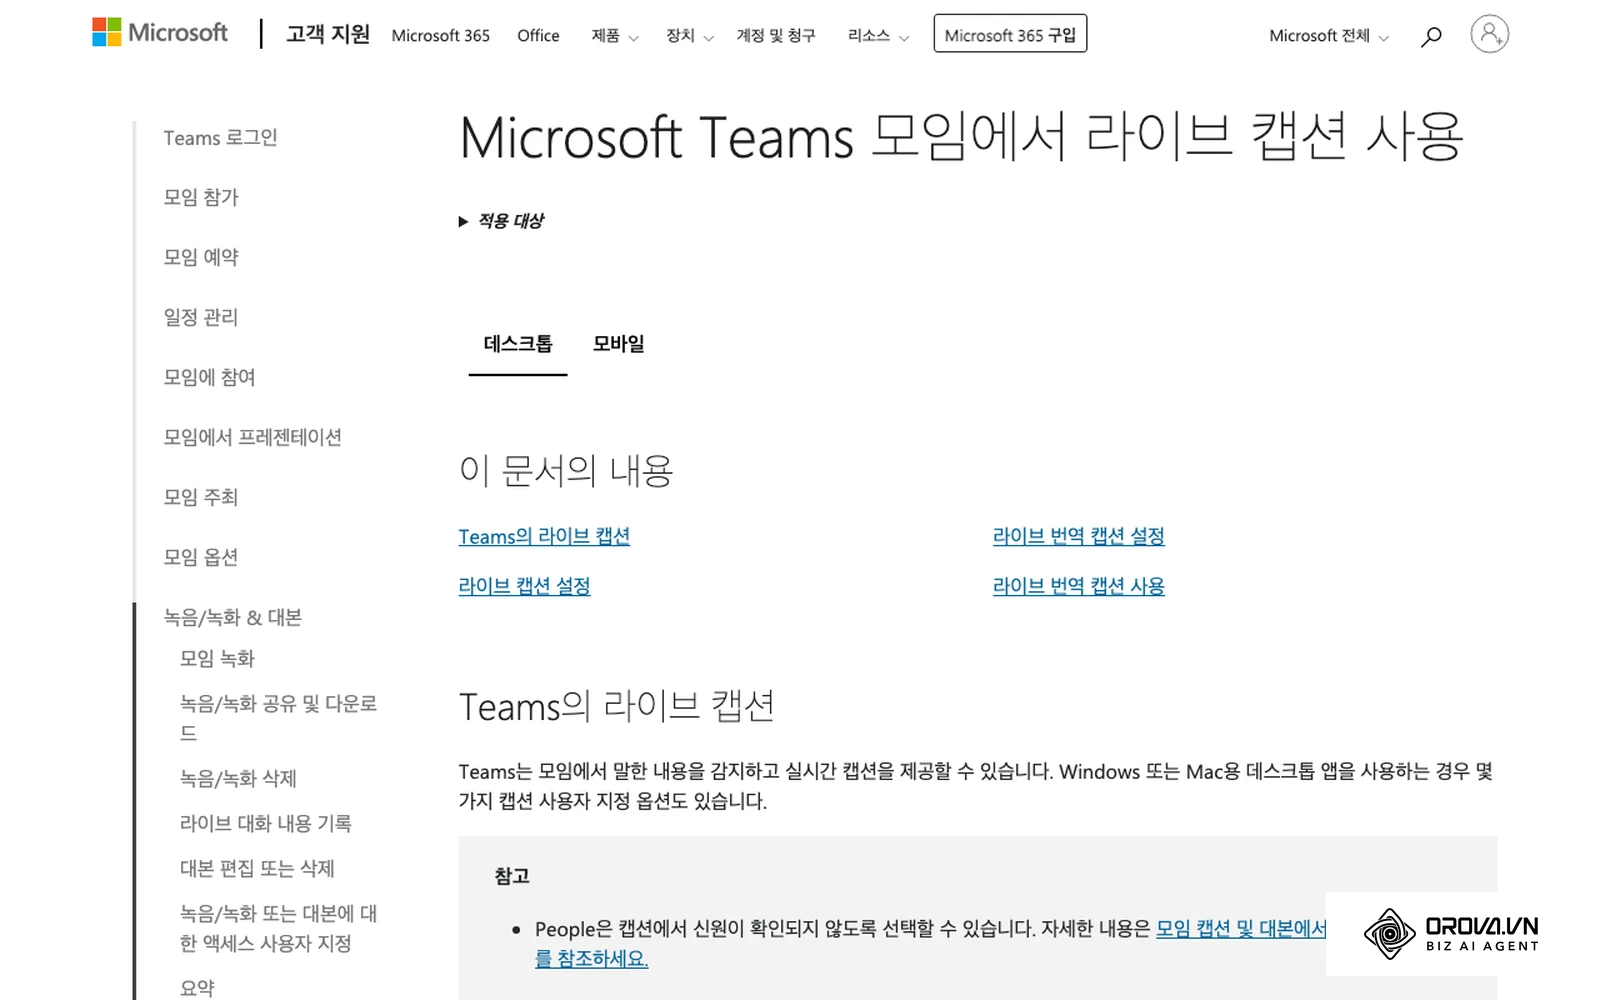Open 계정 및 청구 menu item
Image resolution: width=1600 pixels, height=1000 pixels.
(x=776, y=36)
